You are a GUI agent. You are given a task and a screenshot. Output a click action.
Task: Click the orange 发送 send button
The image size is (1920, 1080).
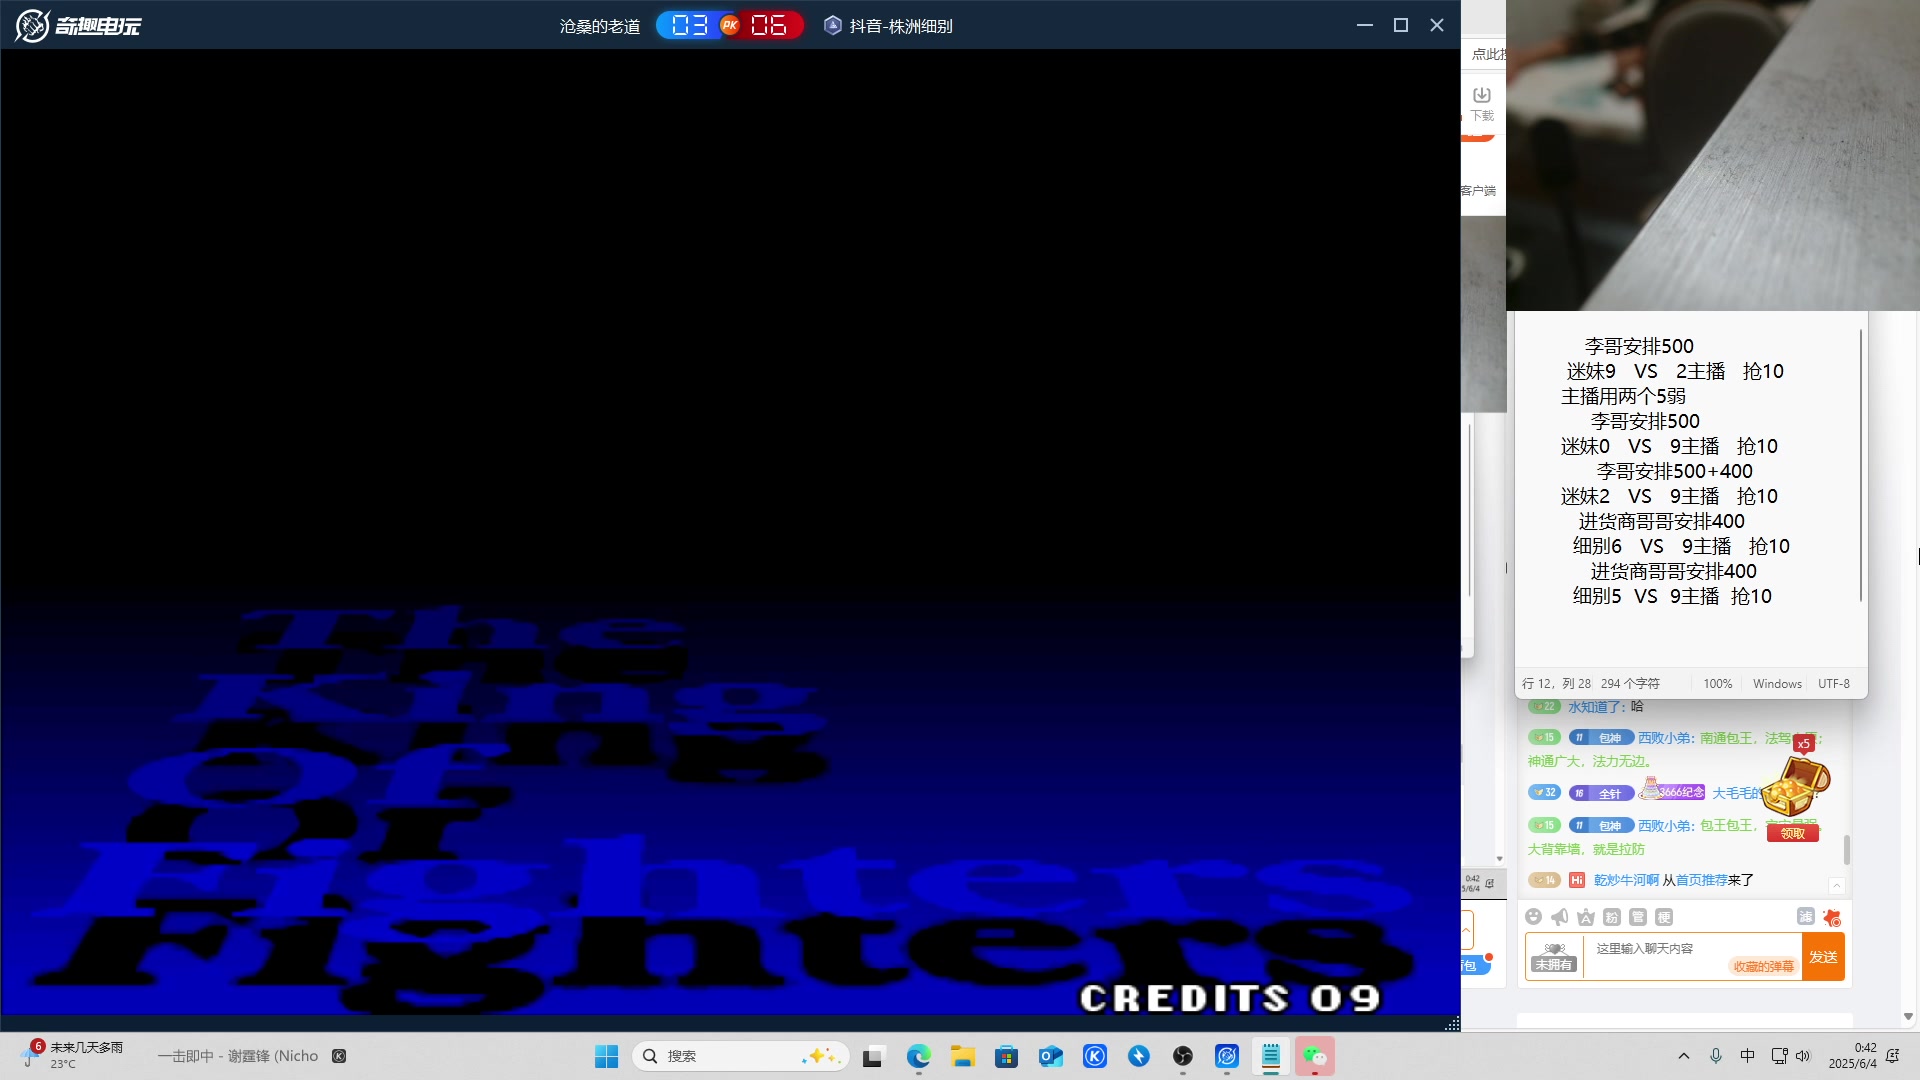(x=1823, y=957)
